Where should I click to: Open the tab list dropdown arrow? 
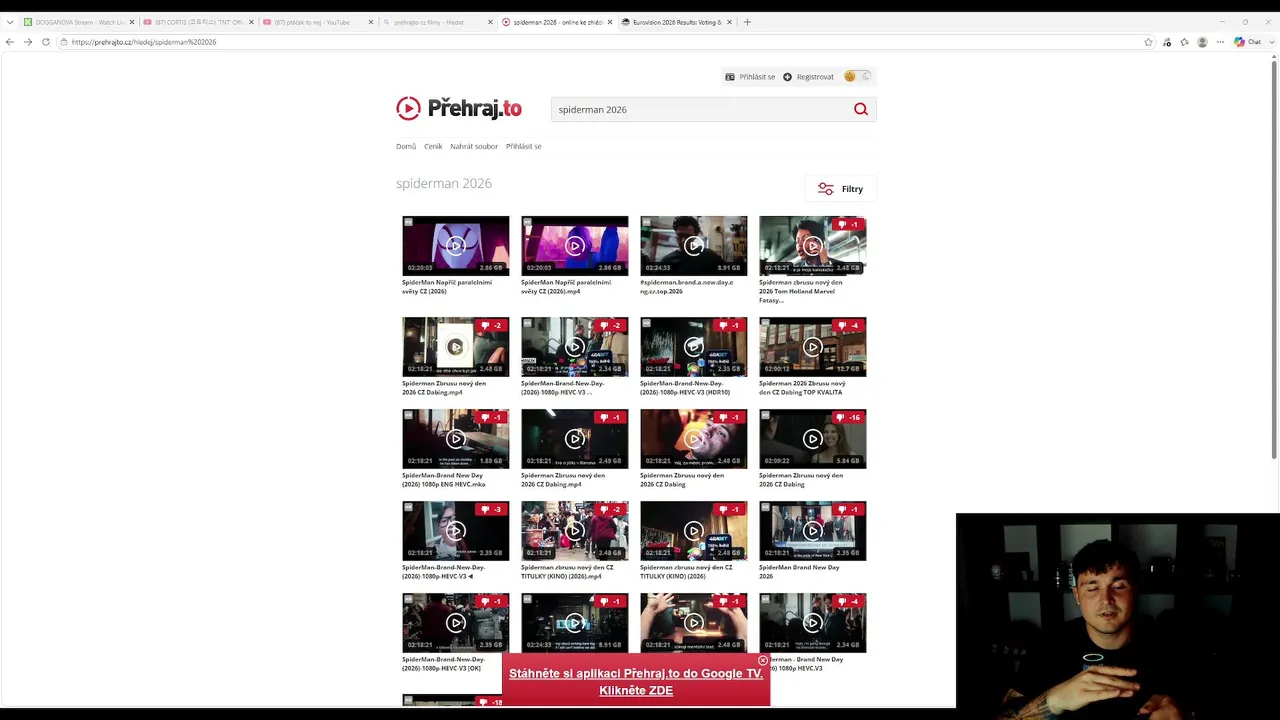(10, 22)
